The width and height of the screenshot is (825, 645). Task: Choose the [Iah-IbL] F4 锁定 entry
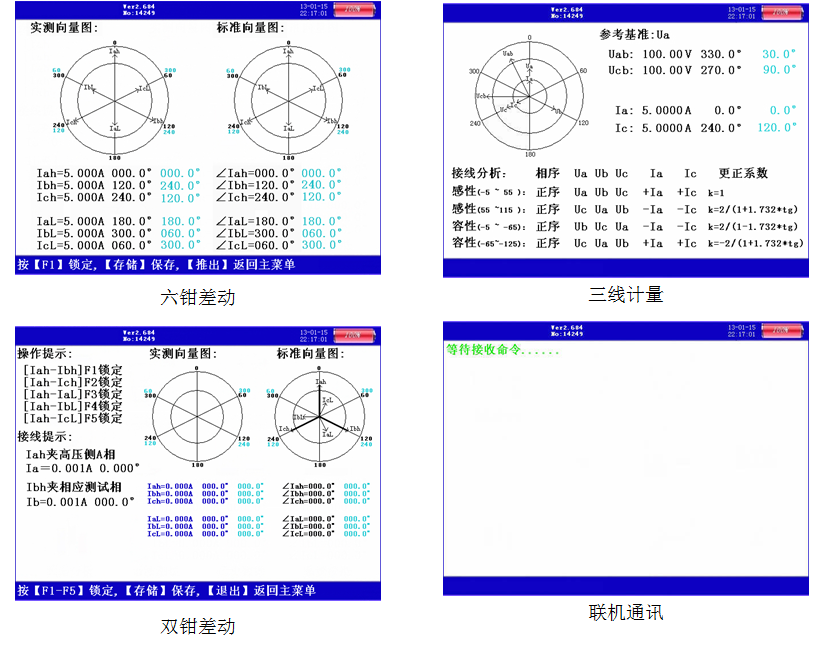72,406
